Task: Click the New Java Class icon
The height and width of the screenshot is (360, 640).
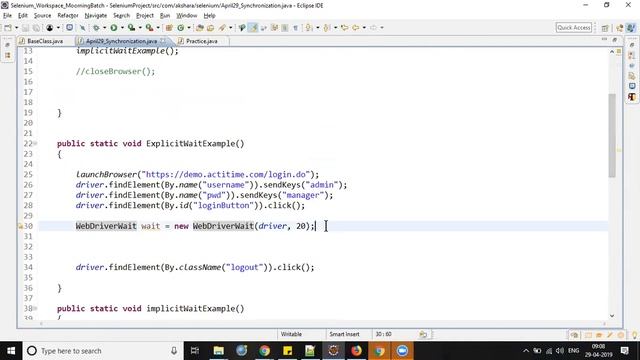Action: click(180, 28)
